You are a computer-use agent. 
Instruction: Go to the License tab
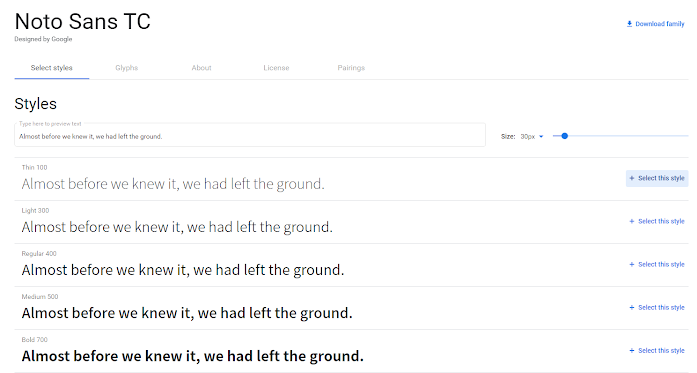(276, 68)
